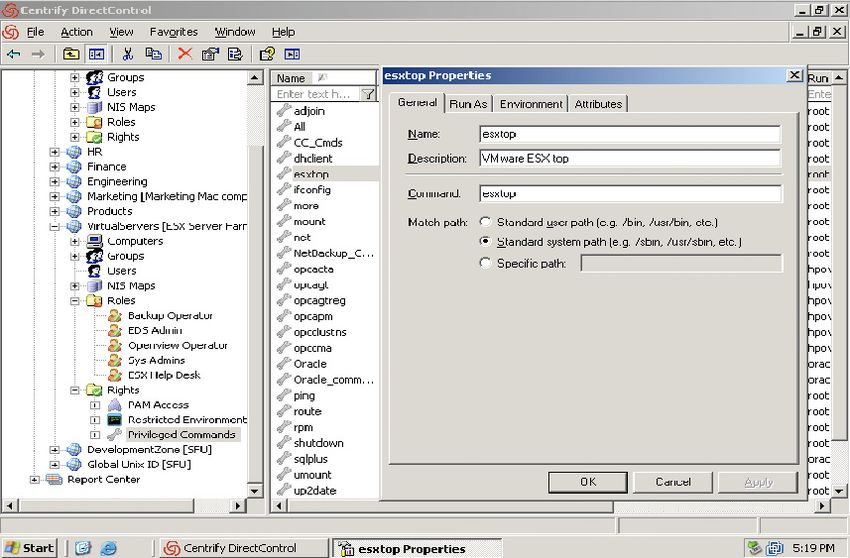Click the tree pane scroll down arrow
The image size is (850, 558).
coord(255,491)
